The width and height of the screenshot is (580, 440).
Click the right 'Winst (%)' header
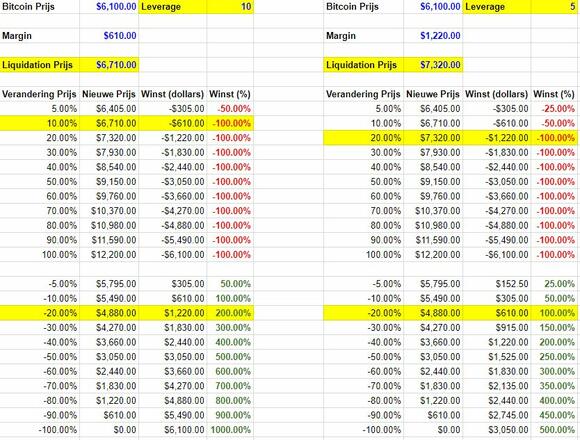click(x=554, y=94)
